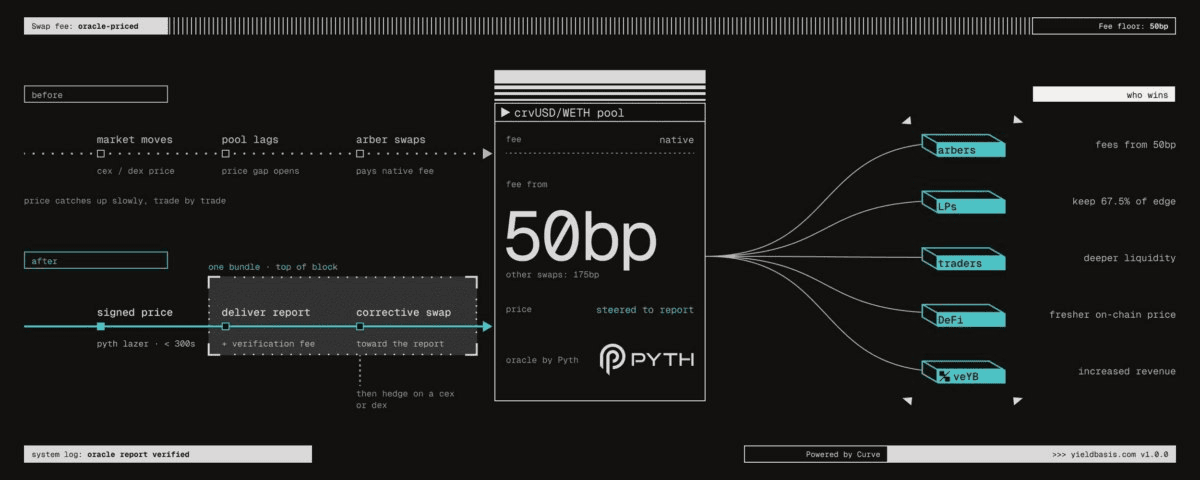The image size is (1200, 480).
Task: Click the increased revenue text
Action: (1126, 372)
